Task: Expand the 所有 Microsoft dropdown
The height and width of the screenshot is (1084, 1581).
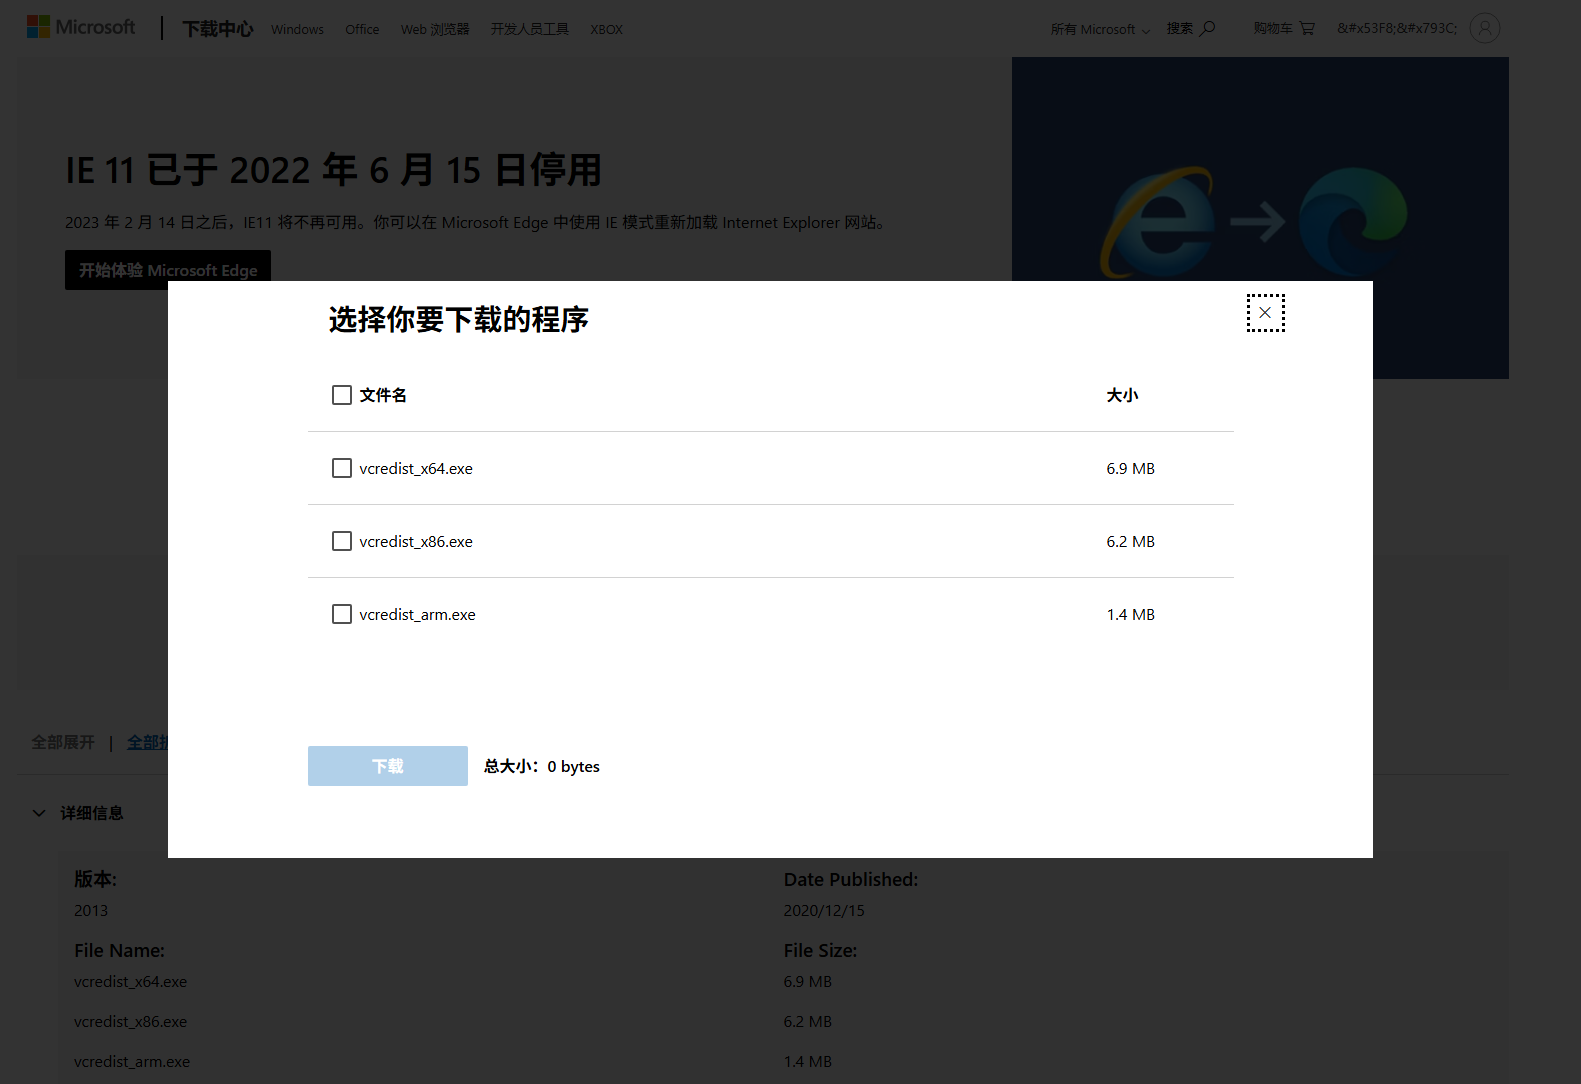Action: tap(1100, 29)
